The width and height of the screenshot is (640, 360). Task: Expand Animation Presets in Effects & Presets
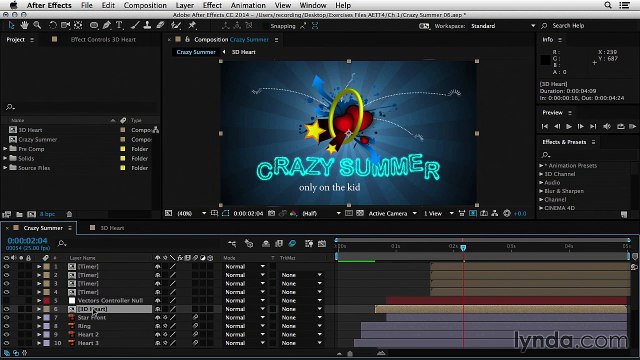coord(541,165)
